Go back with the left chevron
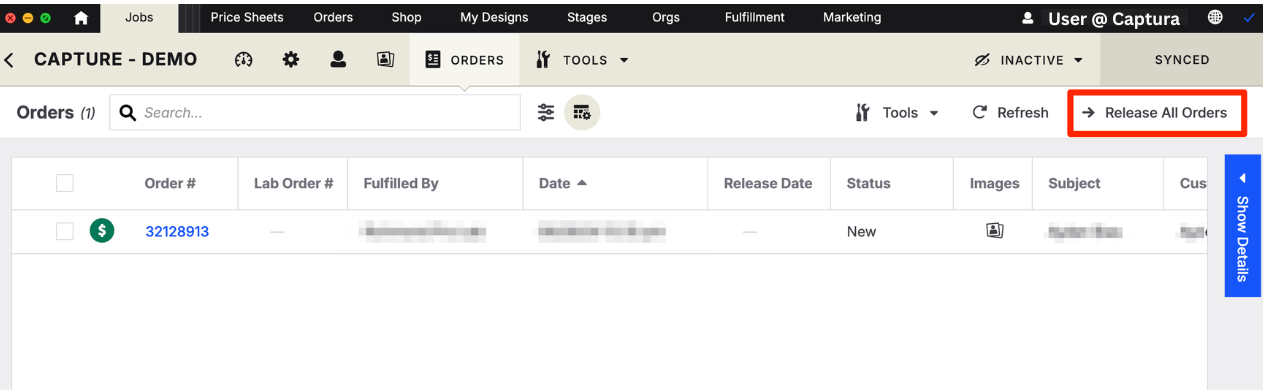 [10, 60]
